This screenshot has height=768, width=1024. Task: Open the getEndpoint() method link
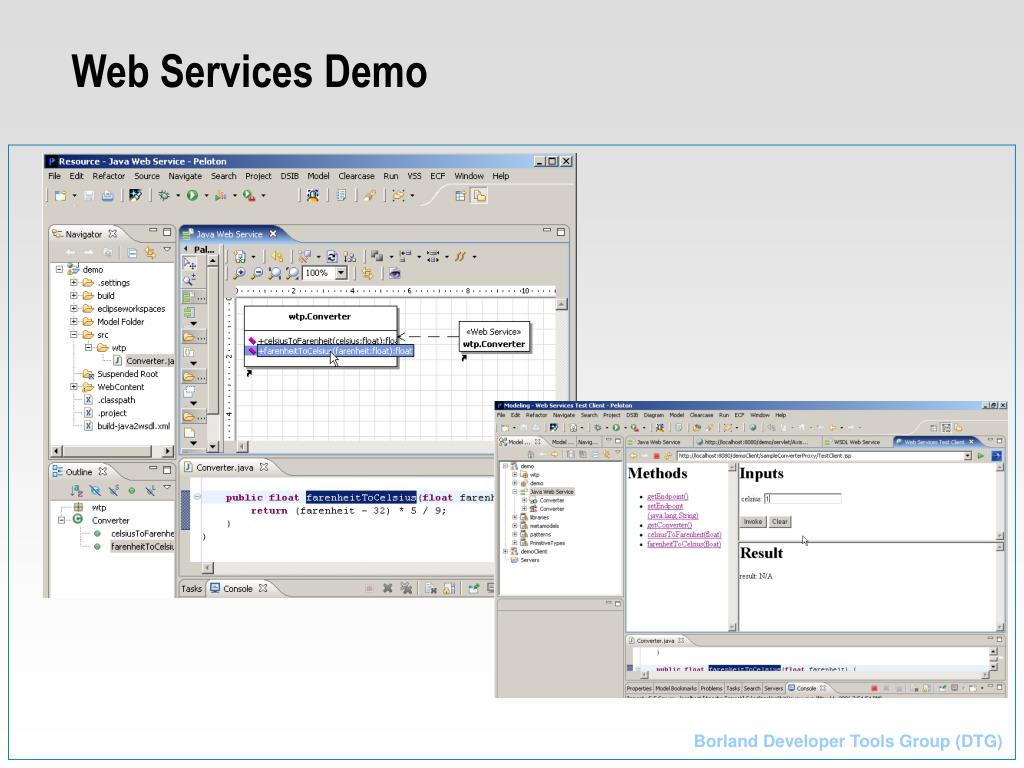click(667, 497)
